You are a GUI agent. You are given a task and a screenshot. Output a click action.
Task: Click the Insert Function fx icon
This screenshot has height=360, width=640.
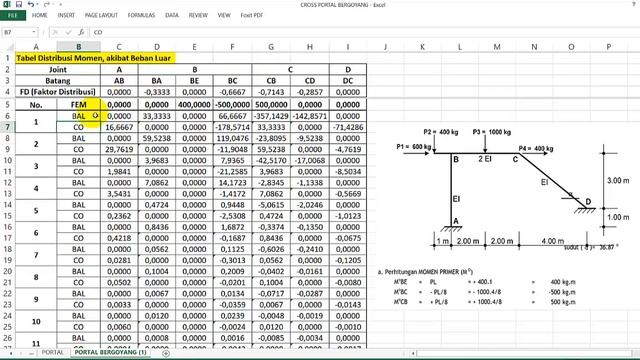[x=81, y=32]
